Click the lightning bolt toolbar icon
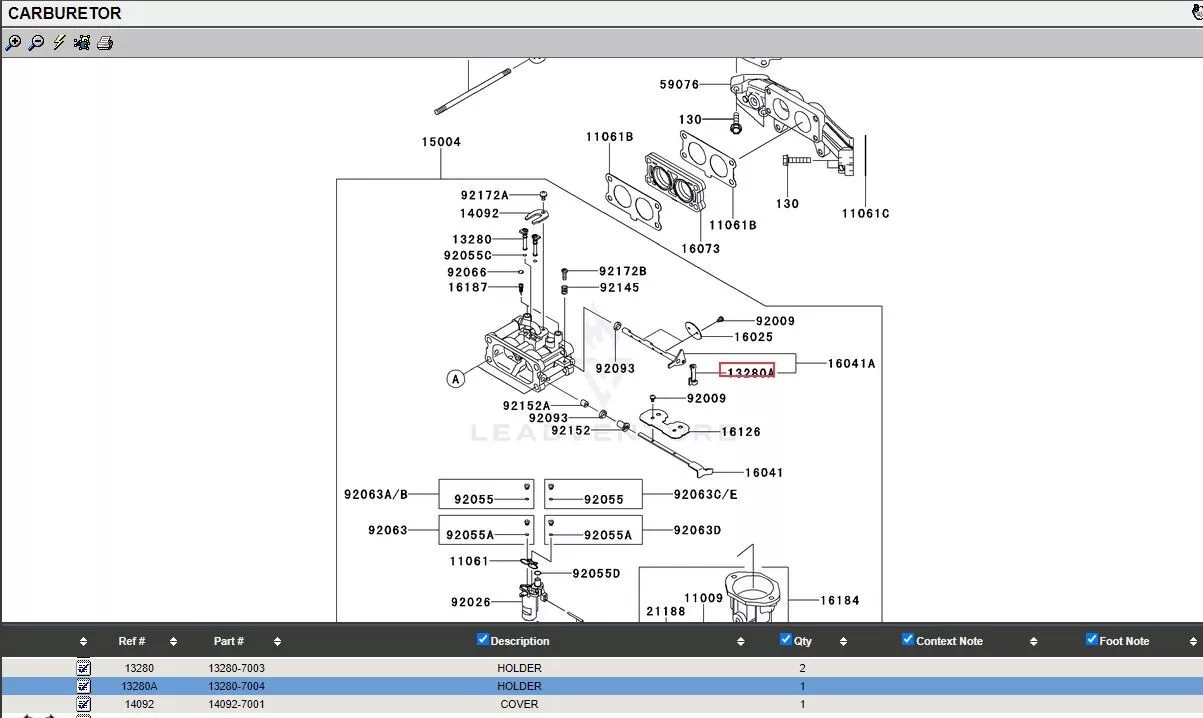The image size is (1203, 718). tap(59, 43)
